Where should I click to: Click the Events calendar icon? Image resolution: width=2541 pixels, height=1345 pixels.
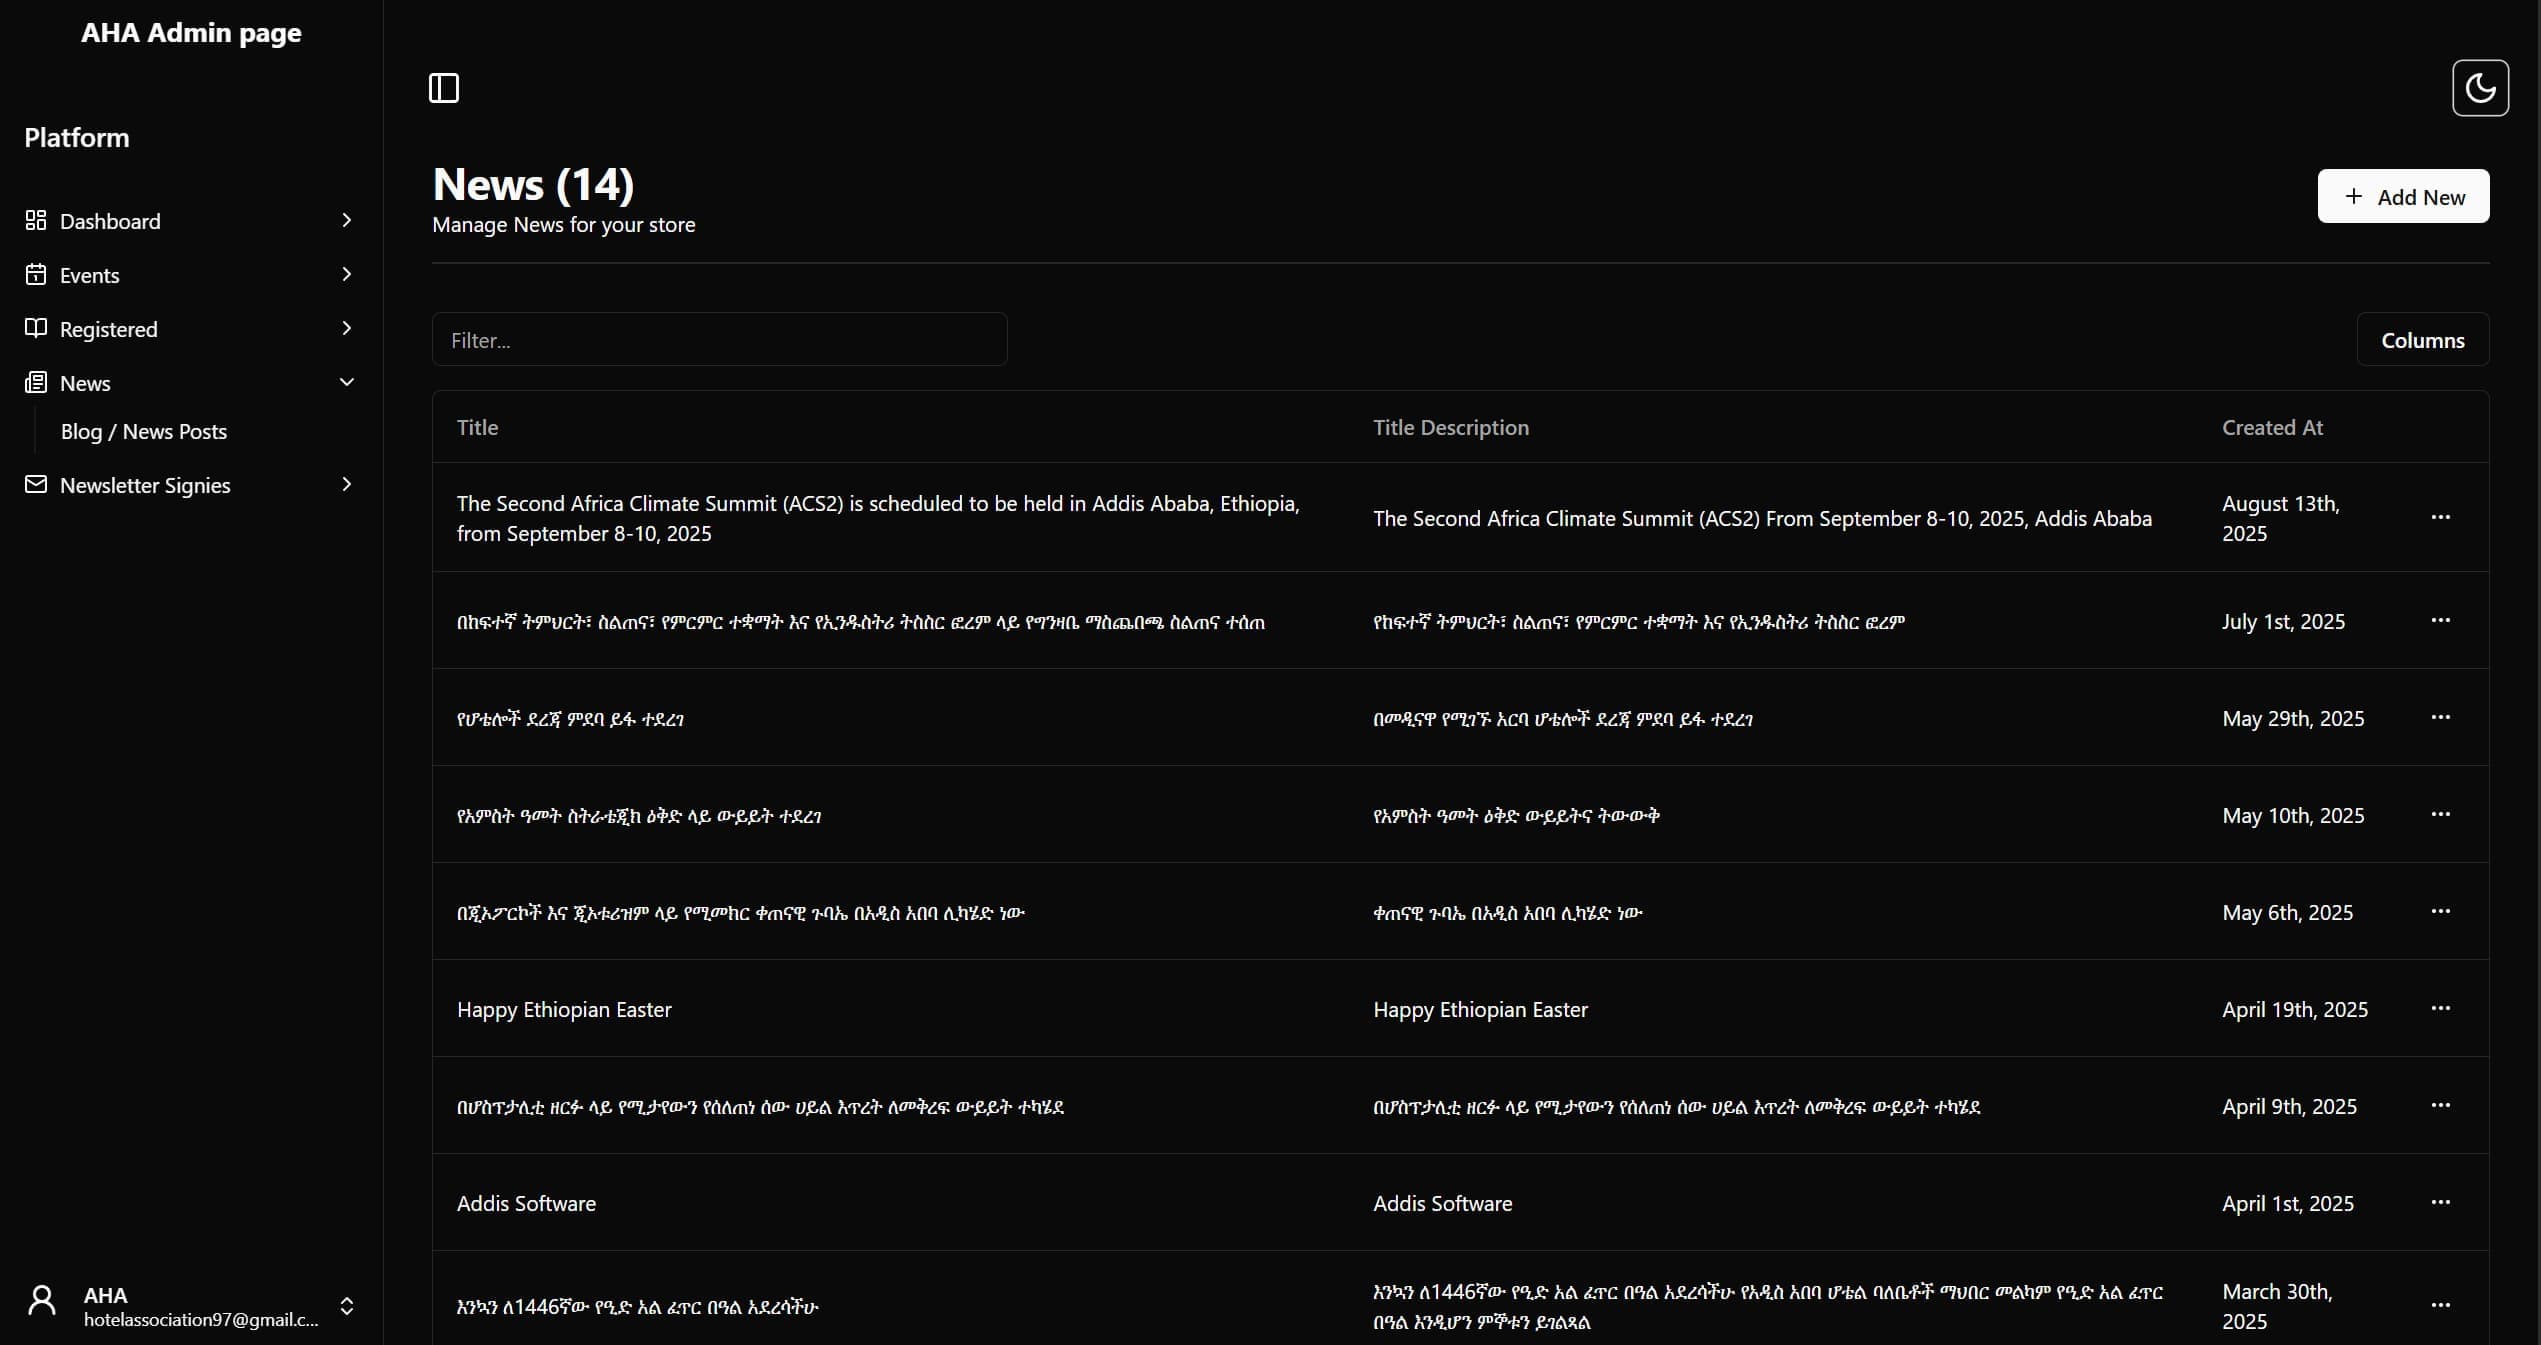pos(36,274)
